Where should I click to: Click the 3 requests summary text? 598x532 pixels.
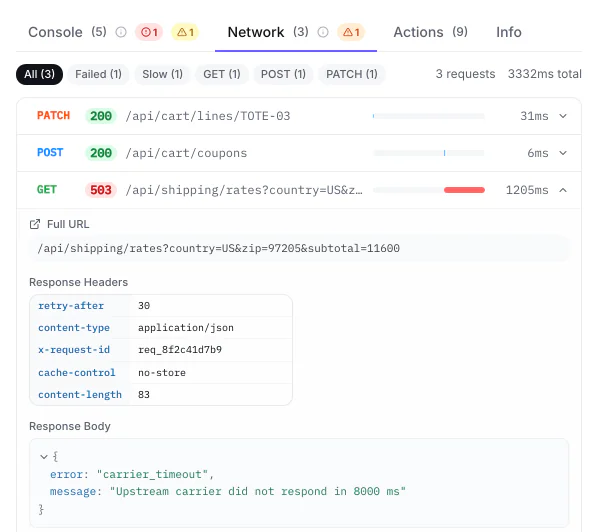click(x=465, y=74)
